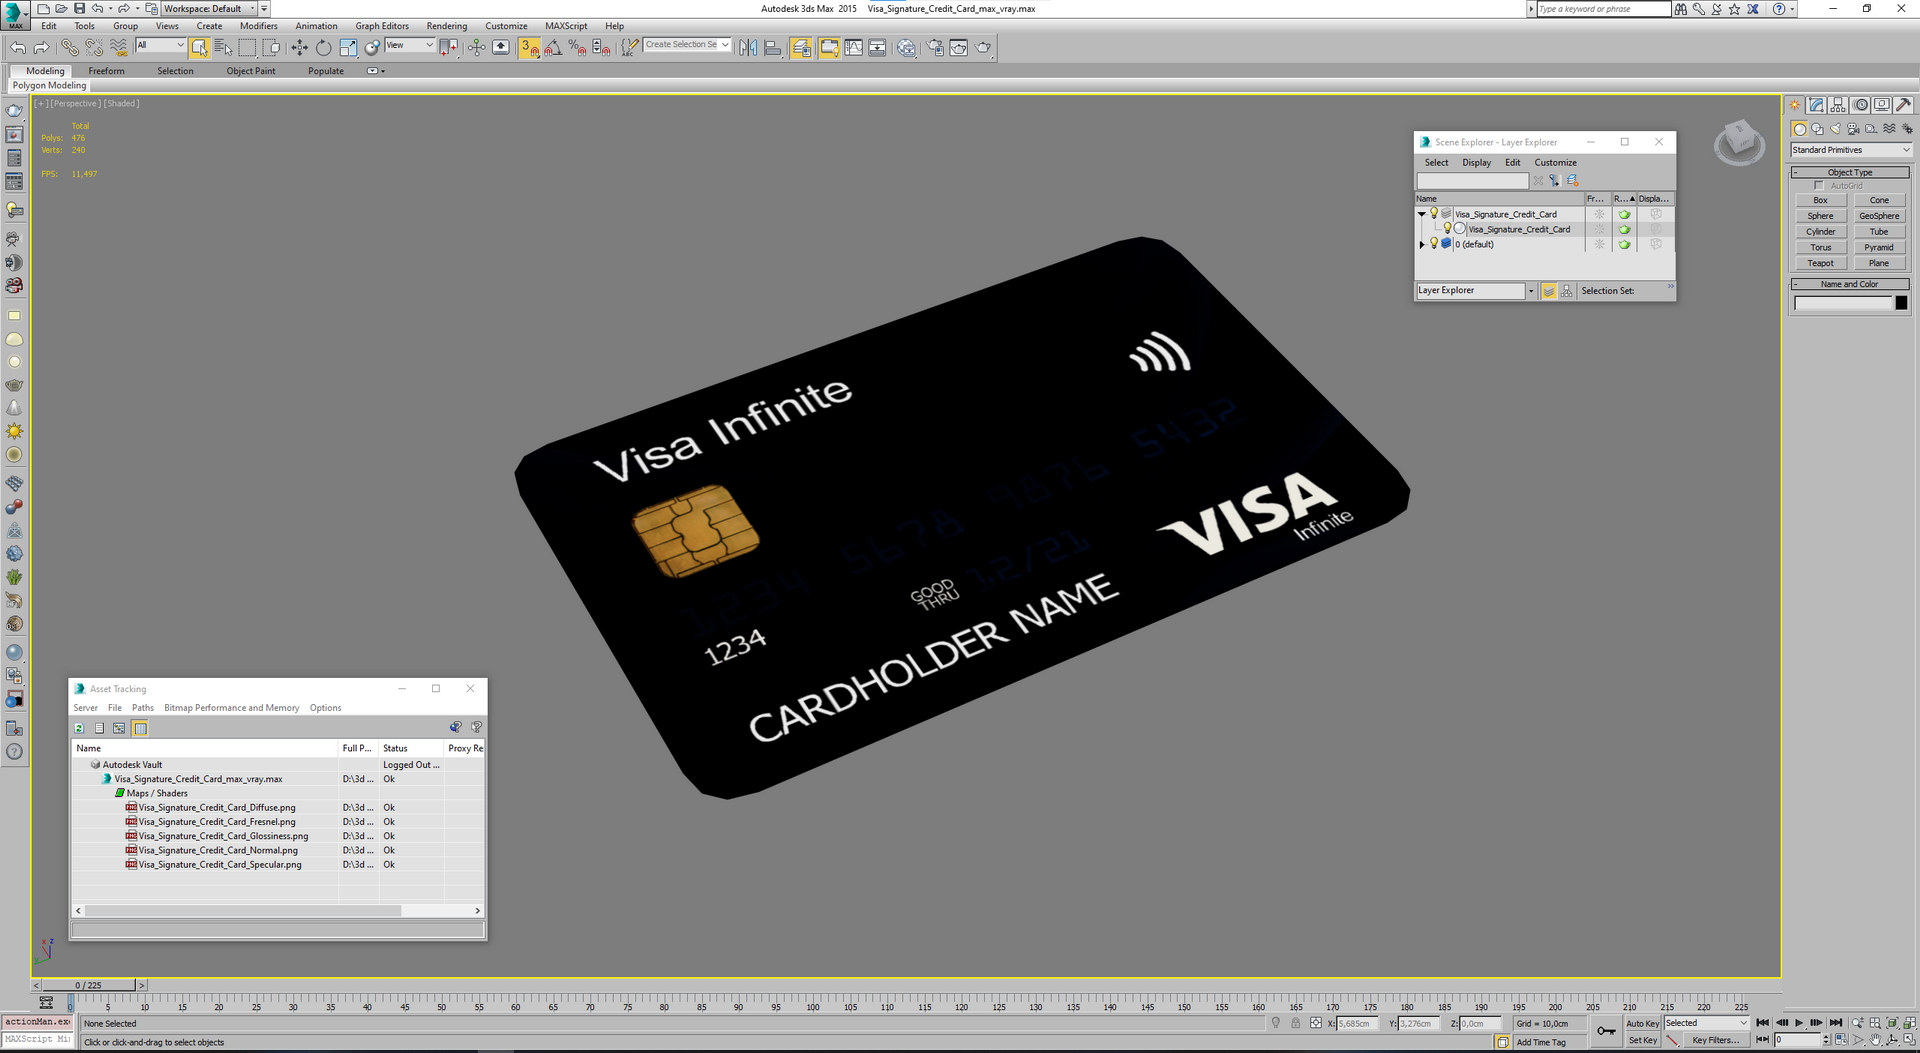Screen dimensions: 1920x1053
Task: Click the Align tool icon
Action: [x=772, y=47]
